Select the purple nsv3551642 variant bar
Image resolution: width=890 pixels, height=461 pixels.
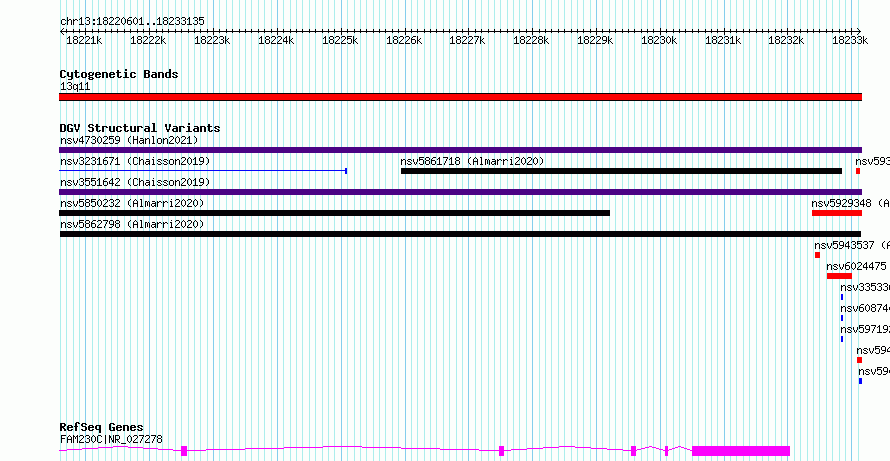[460, 192]
